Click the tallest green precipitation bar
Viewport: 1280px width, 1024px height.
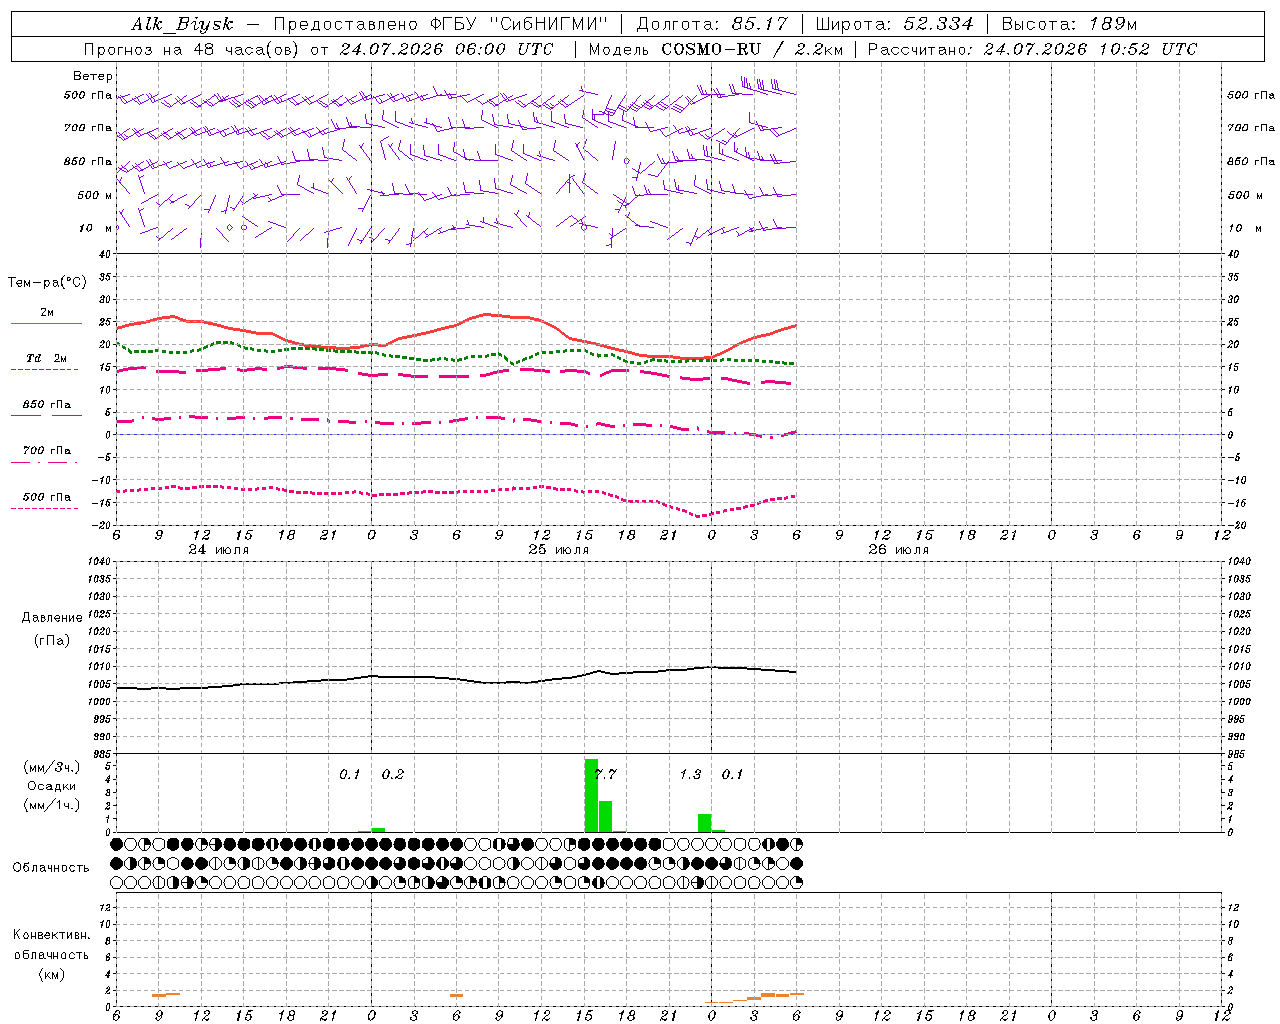tap(591, 795)
